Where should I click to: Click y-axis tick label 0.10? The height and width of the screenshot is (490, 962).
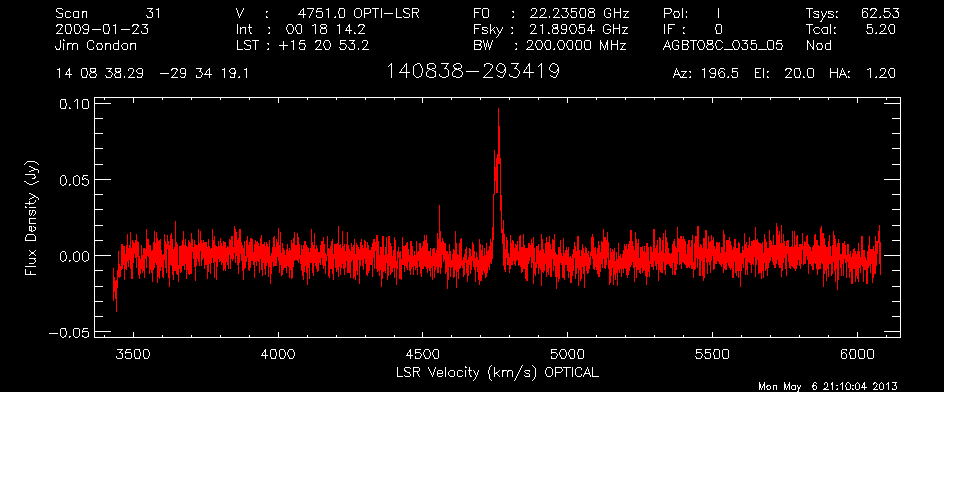point(74,104)
